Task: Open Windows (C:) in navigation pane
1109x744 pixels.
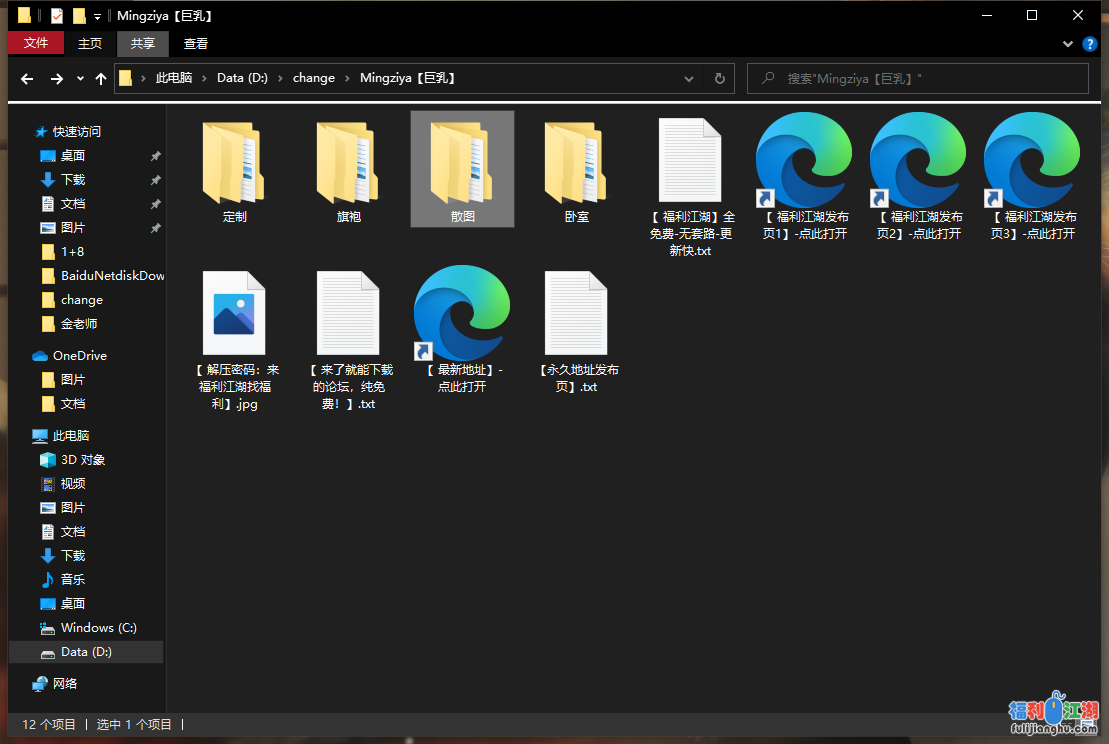Action: [98, 628]
